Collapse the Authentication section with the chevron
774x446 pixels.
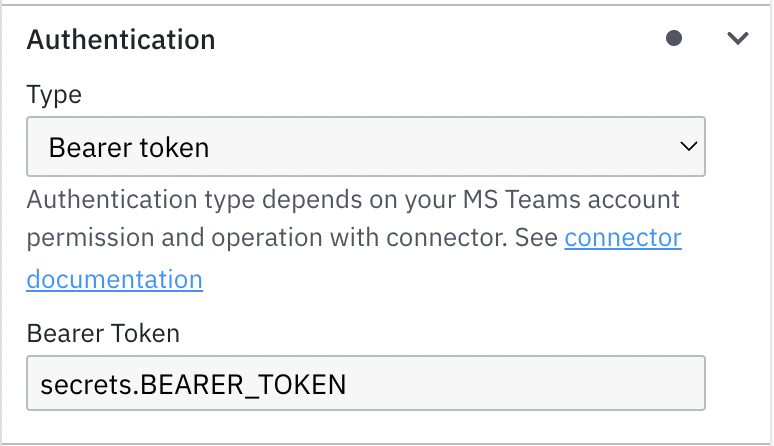coord(738,39)
